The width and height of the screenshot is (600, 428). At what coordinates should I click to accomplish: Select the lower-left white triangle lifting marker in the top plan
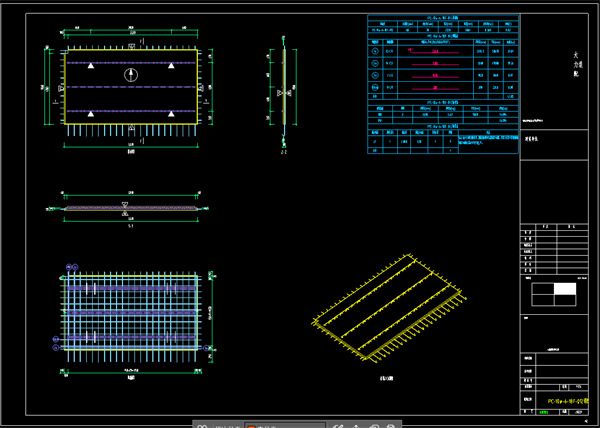pyautogui.click(x=91, y=114)
